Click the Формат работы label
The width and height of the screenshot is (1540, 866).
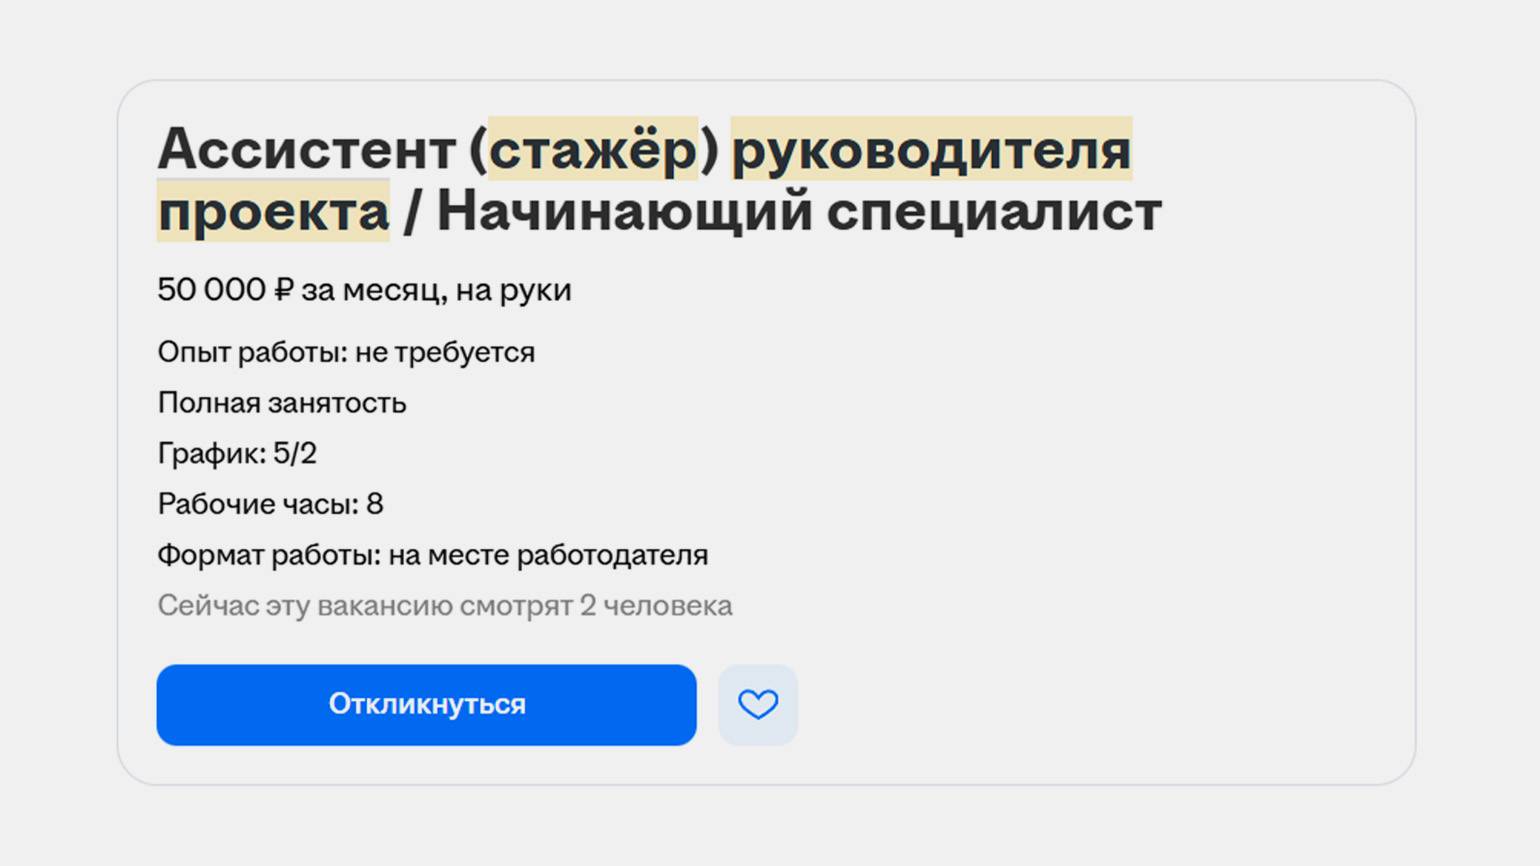coord(268,555)
